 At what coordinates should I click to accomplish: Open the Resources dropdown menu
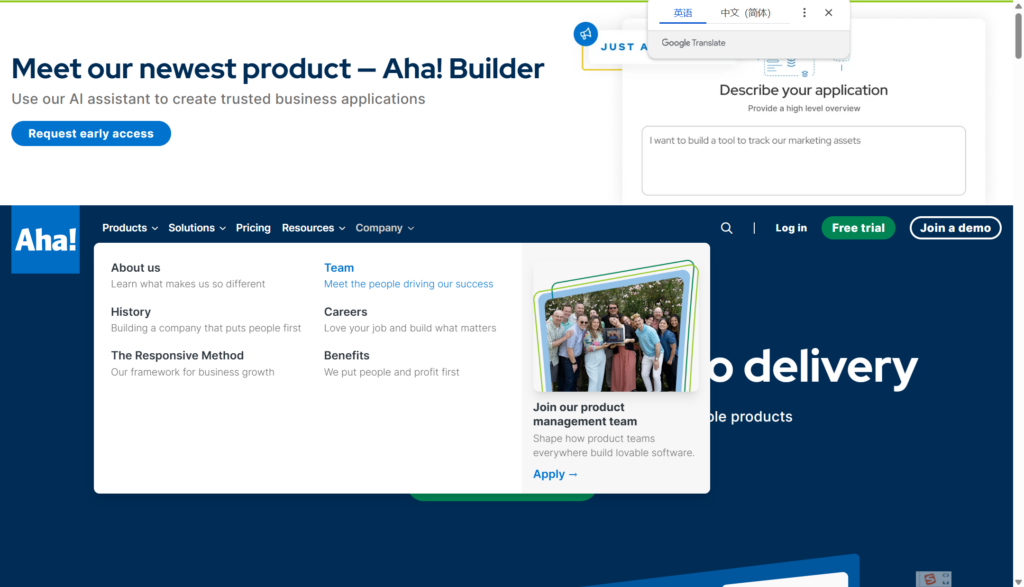[313, 228]
